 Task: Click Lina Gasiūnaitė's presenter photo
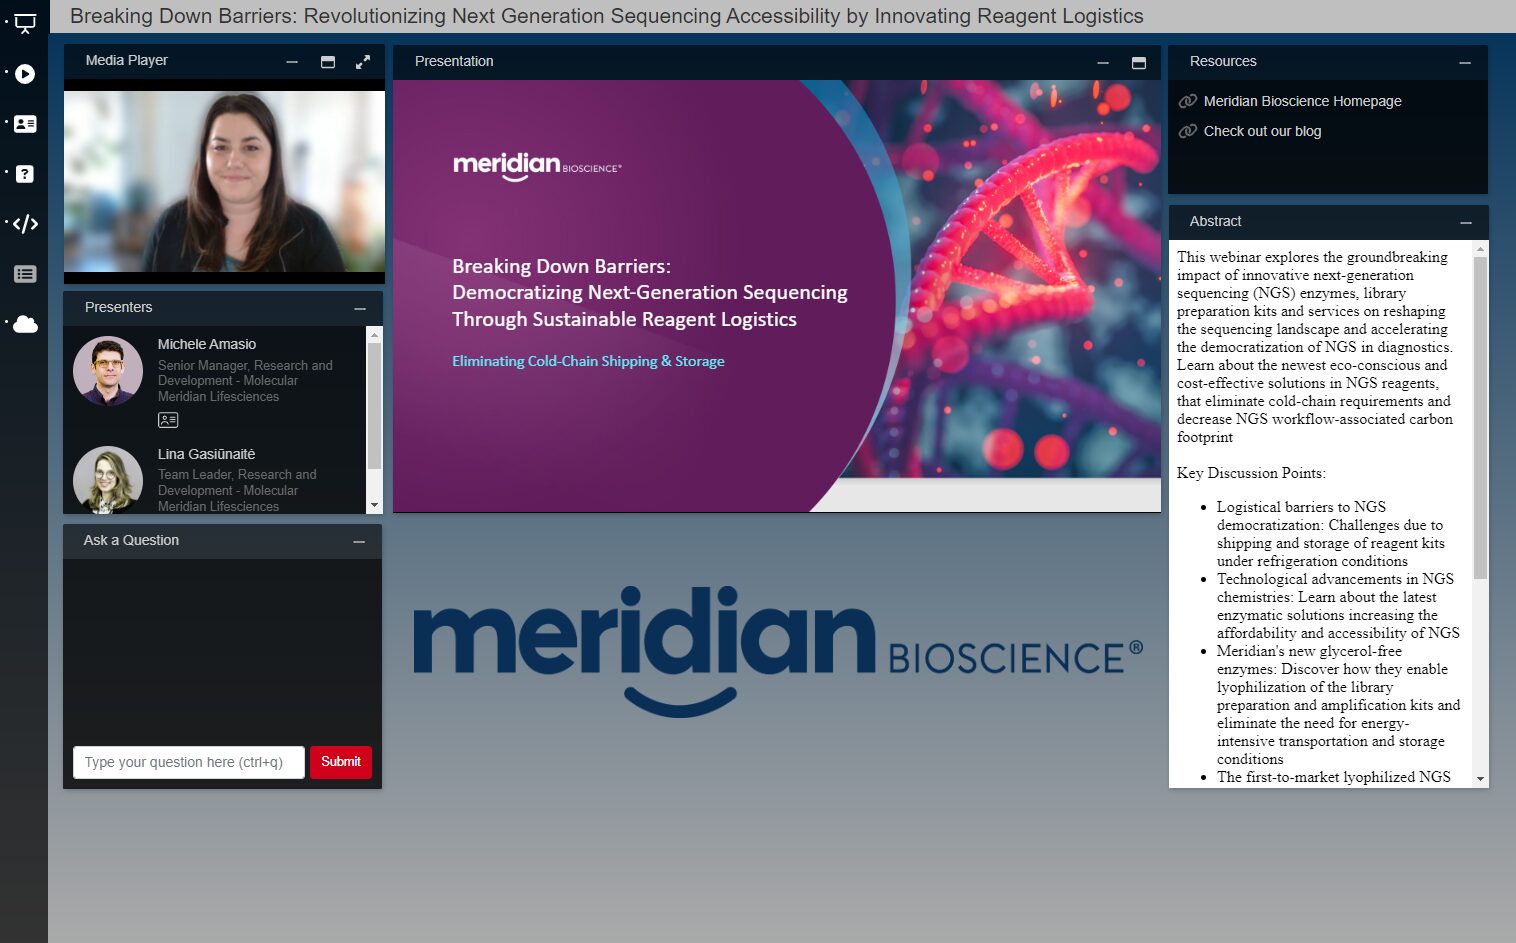[108, 480]
